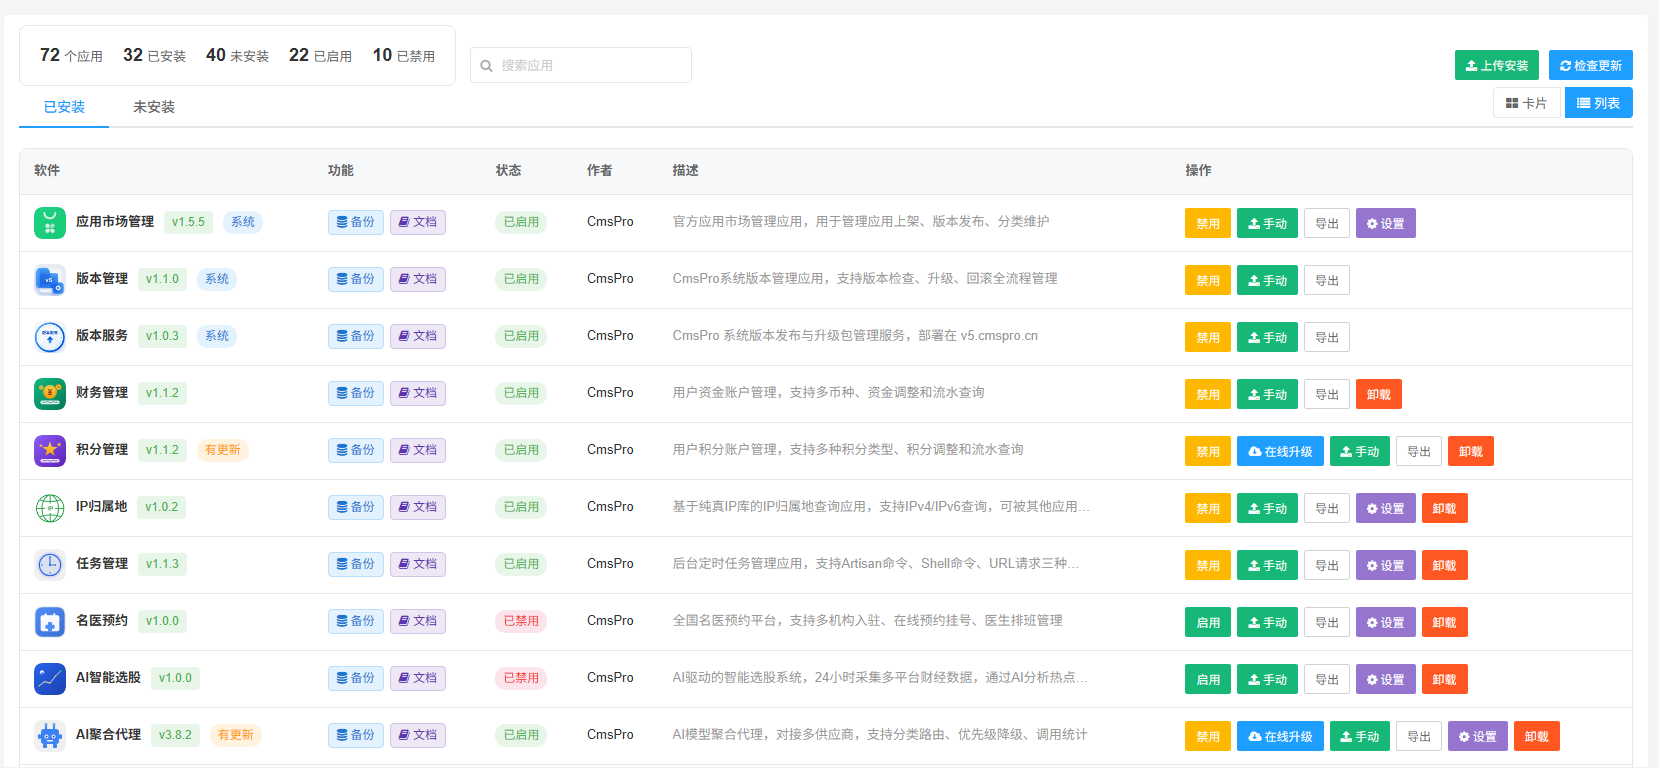Image resolution: width=1659 pixels, height=781 pixels.
Task: Open 设置 for 应用市场管理
Action: (1386, 223)
